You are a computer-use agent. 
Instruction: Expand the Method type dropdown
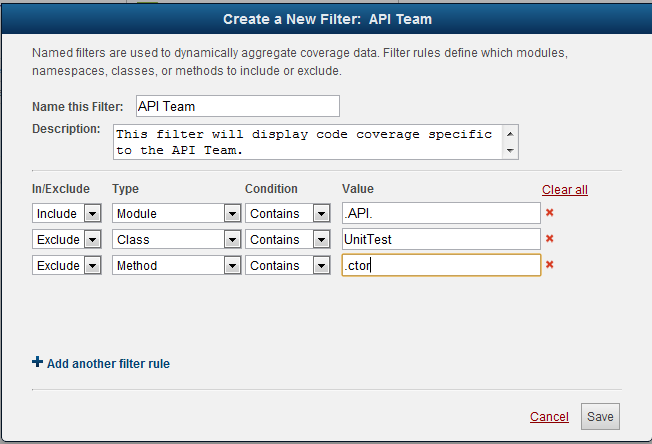click(x=176, y=265)
